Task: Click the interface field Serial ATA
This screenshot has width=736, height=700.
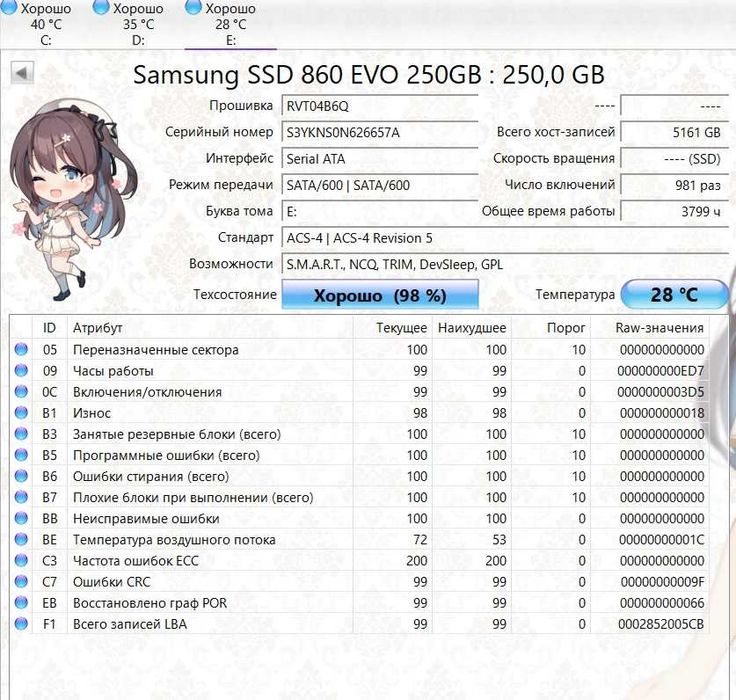Action: [379, 159]
